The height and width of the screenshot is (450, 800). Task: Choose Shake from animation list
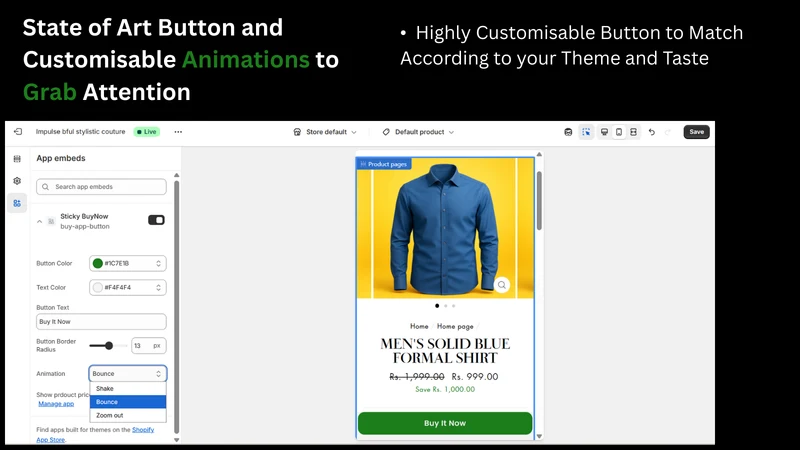click(x=128, y=388)
